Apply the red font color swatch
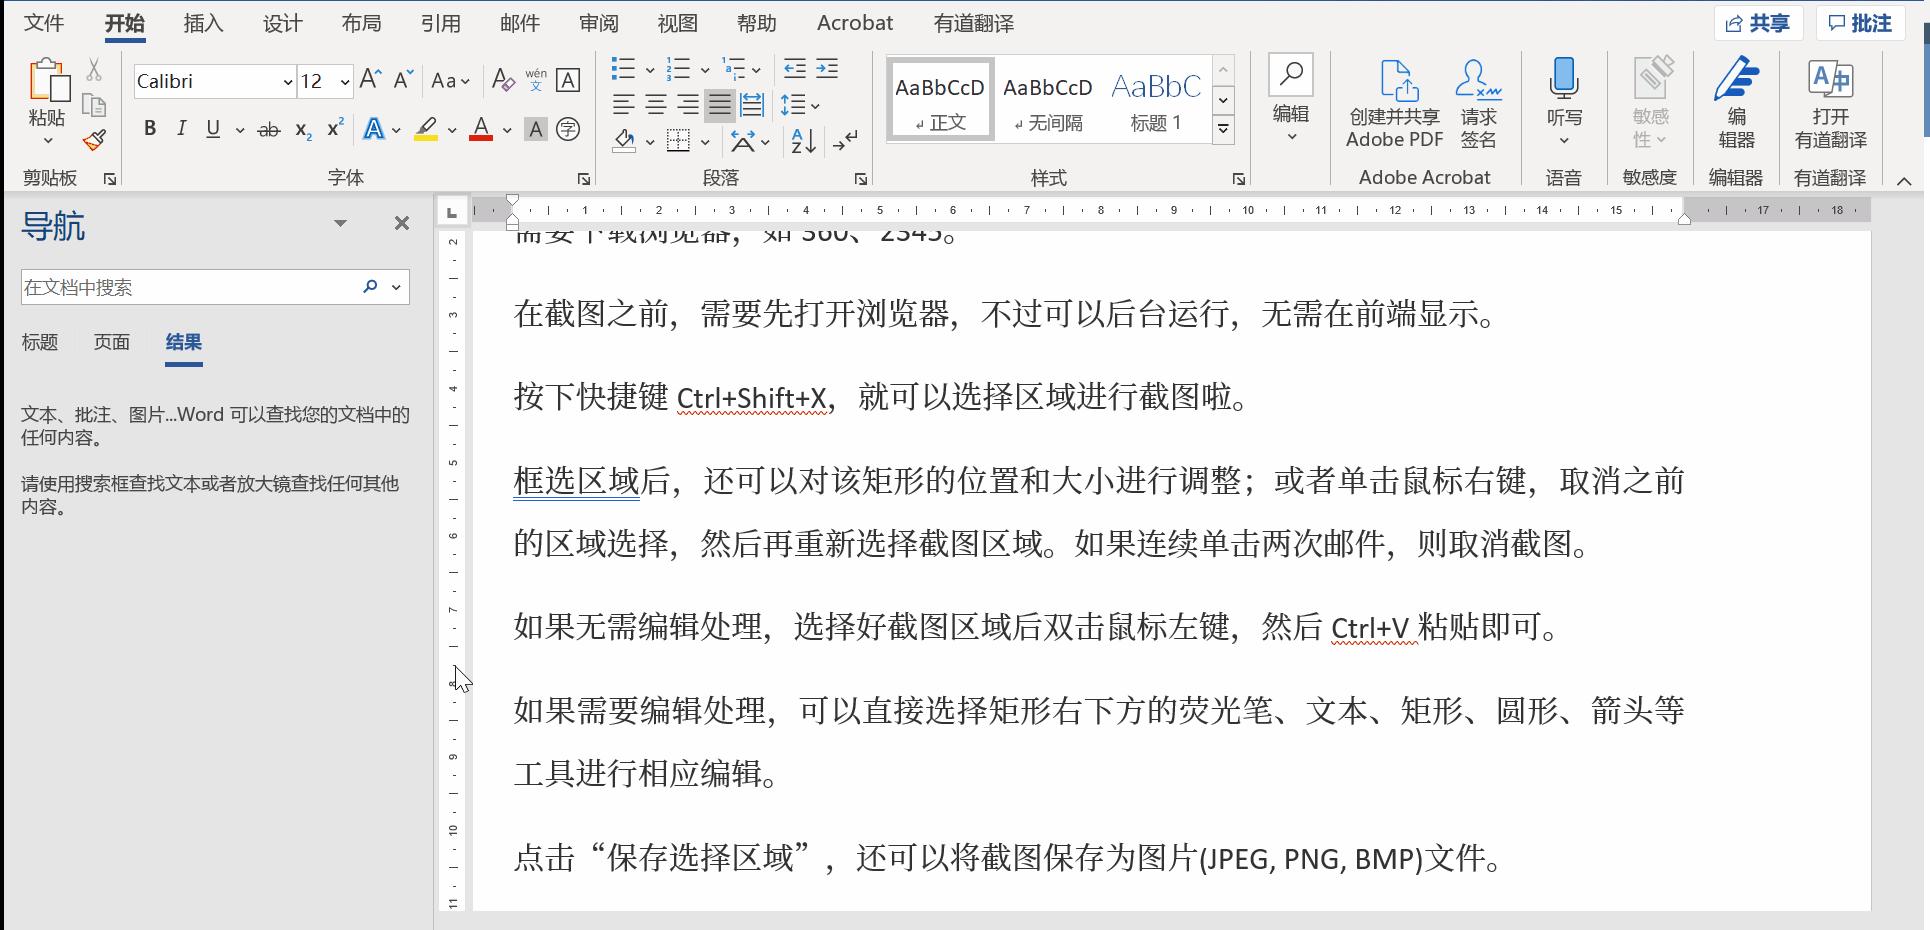1930x930 pixels. [481, 129]
